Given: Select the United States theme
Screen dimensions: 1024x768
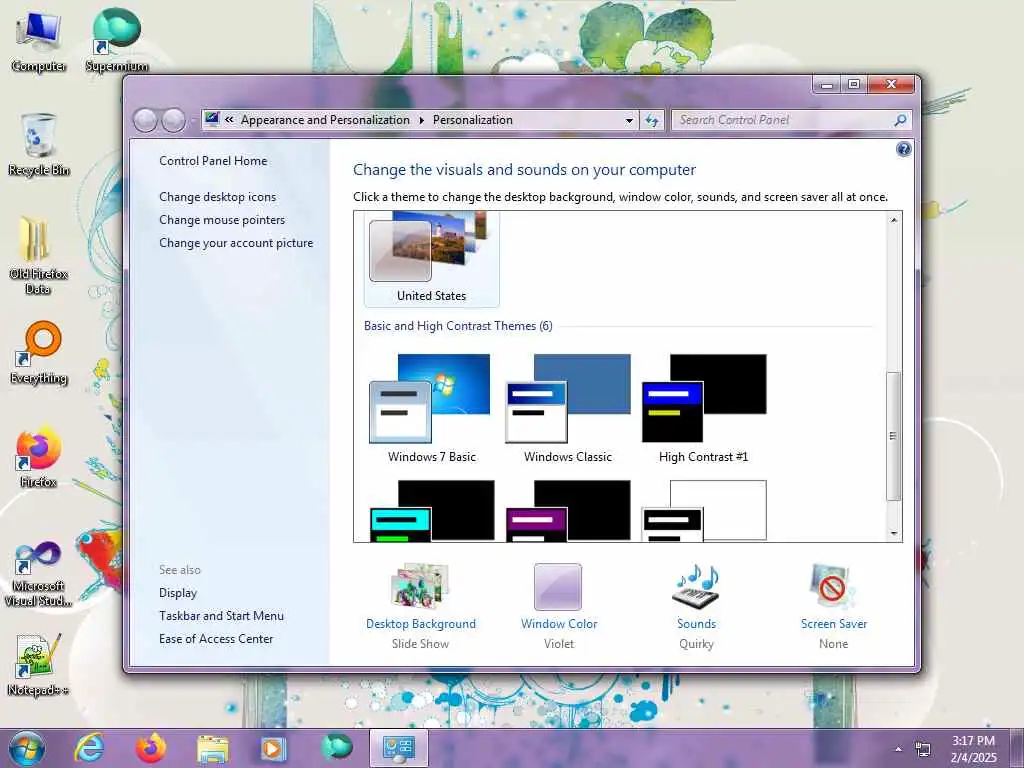Looking at the screenshot, I should click(432, 259).
